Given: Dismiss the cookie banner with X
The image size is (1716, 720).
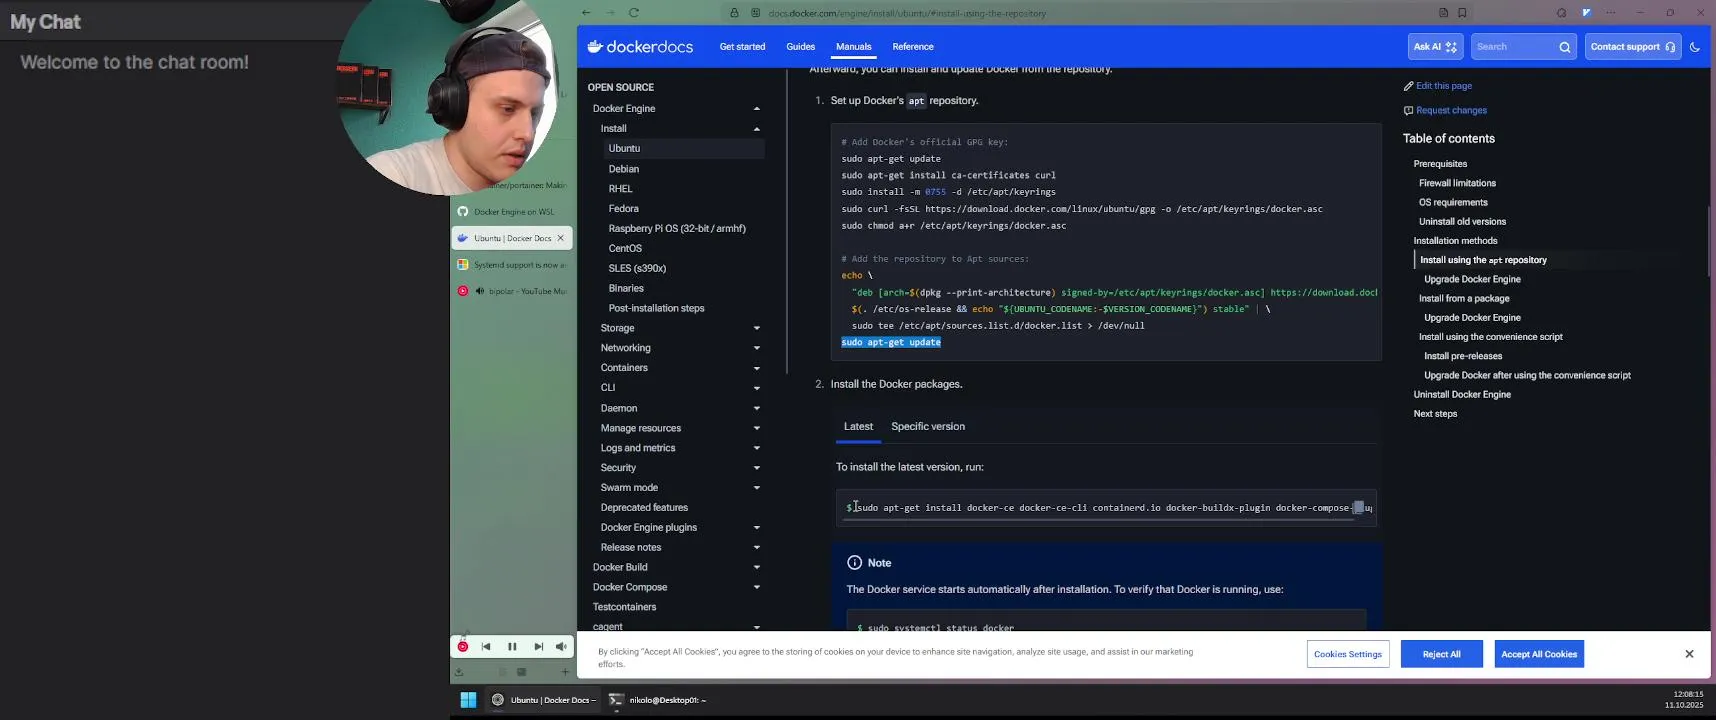Looking at the screenshot, I should (1689, 654).
